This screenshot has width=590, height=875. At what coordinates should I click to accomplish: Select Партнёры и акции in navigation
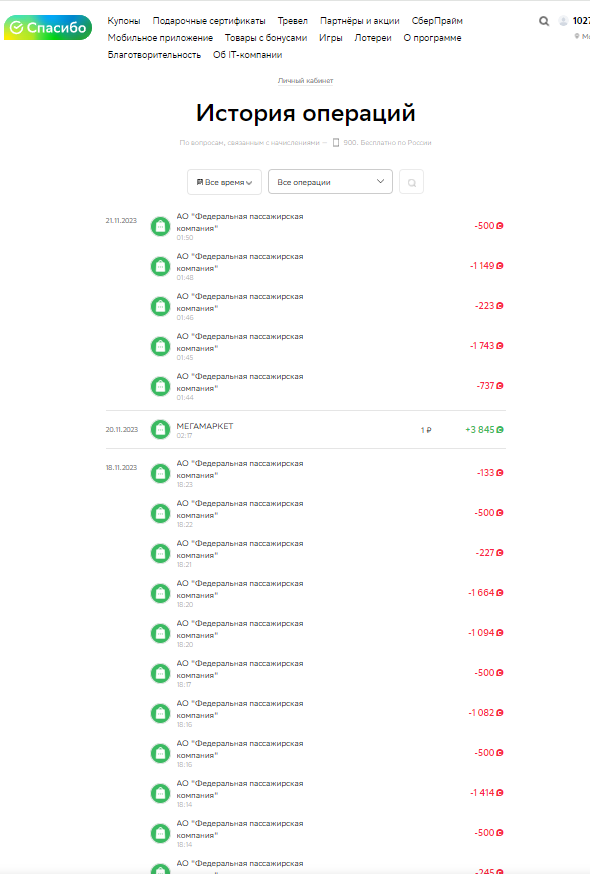click(x=359, y=21)
